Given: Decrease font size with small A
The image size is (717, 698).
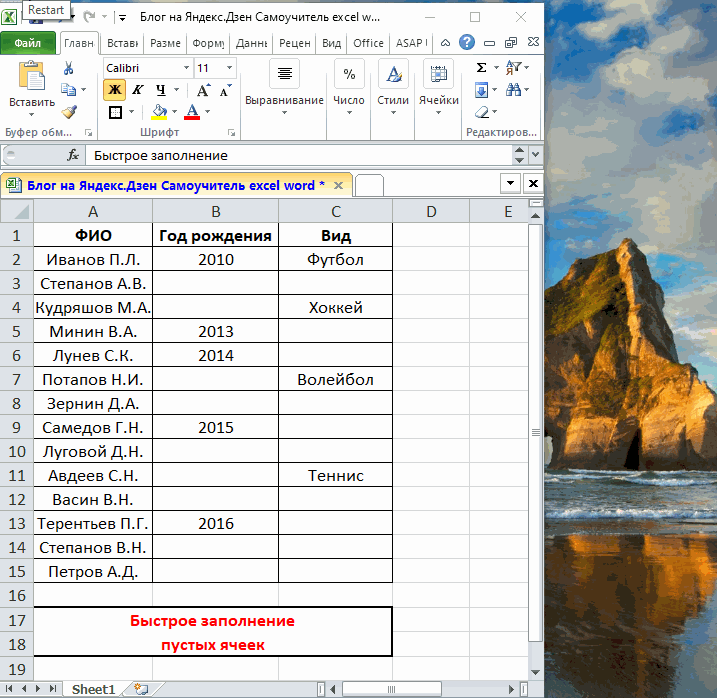Looking at the screenshot, I should (225, 91).
